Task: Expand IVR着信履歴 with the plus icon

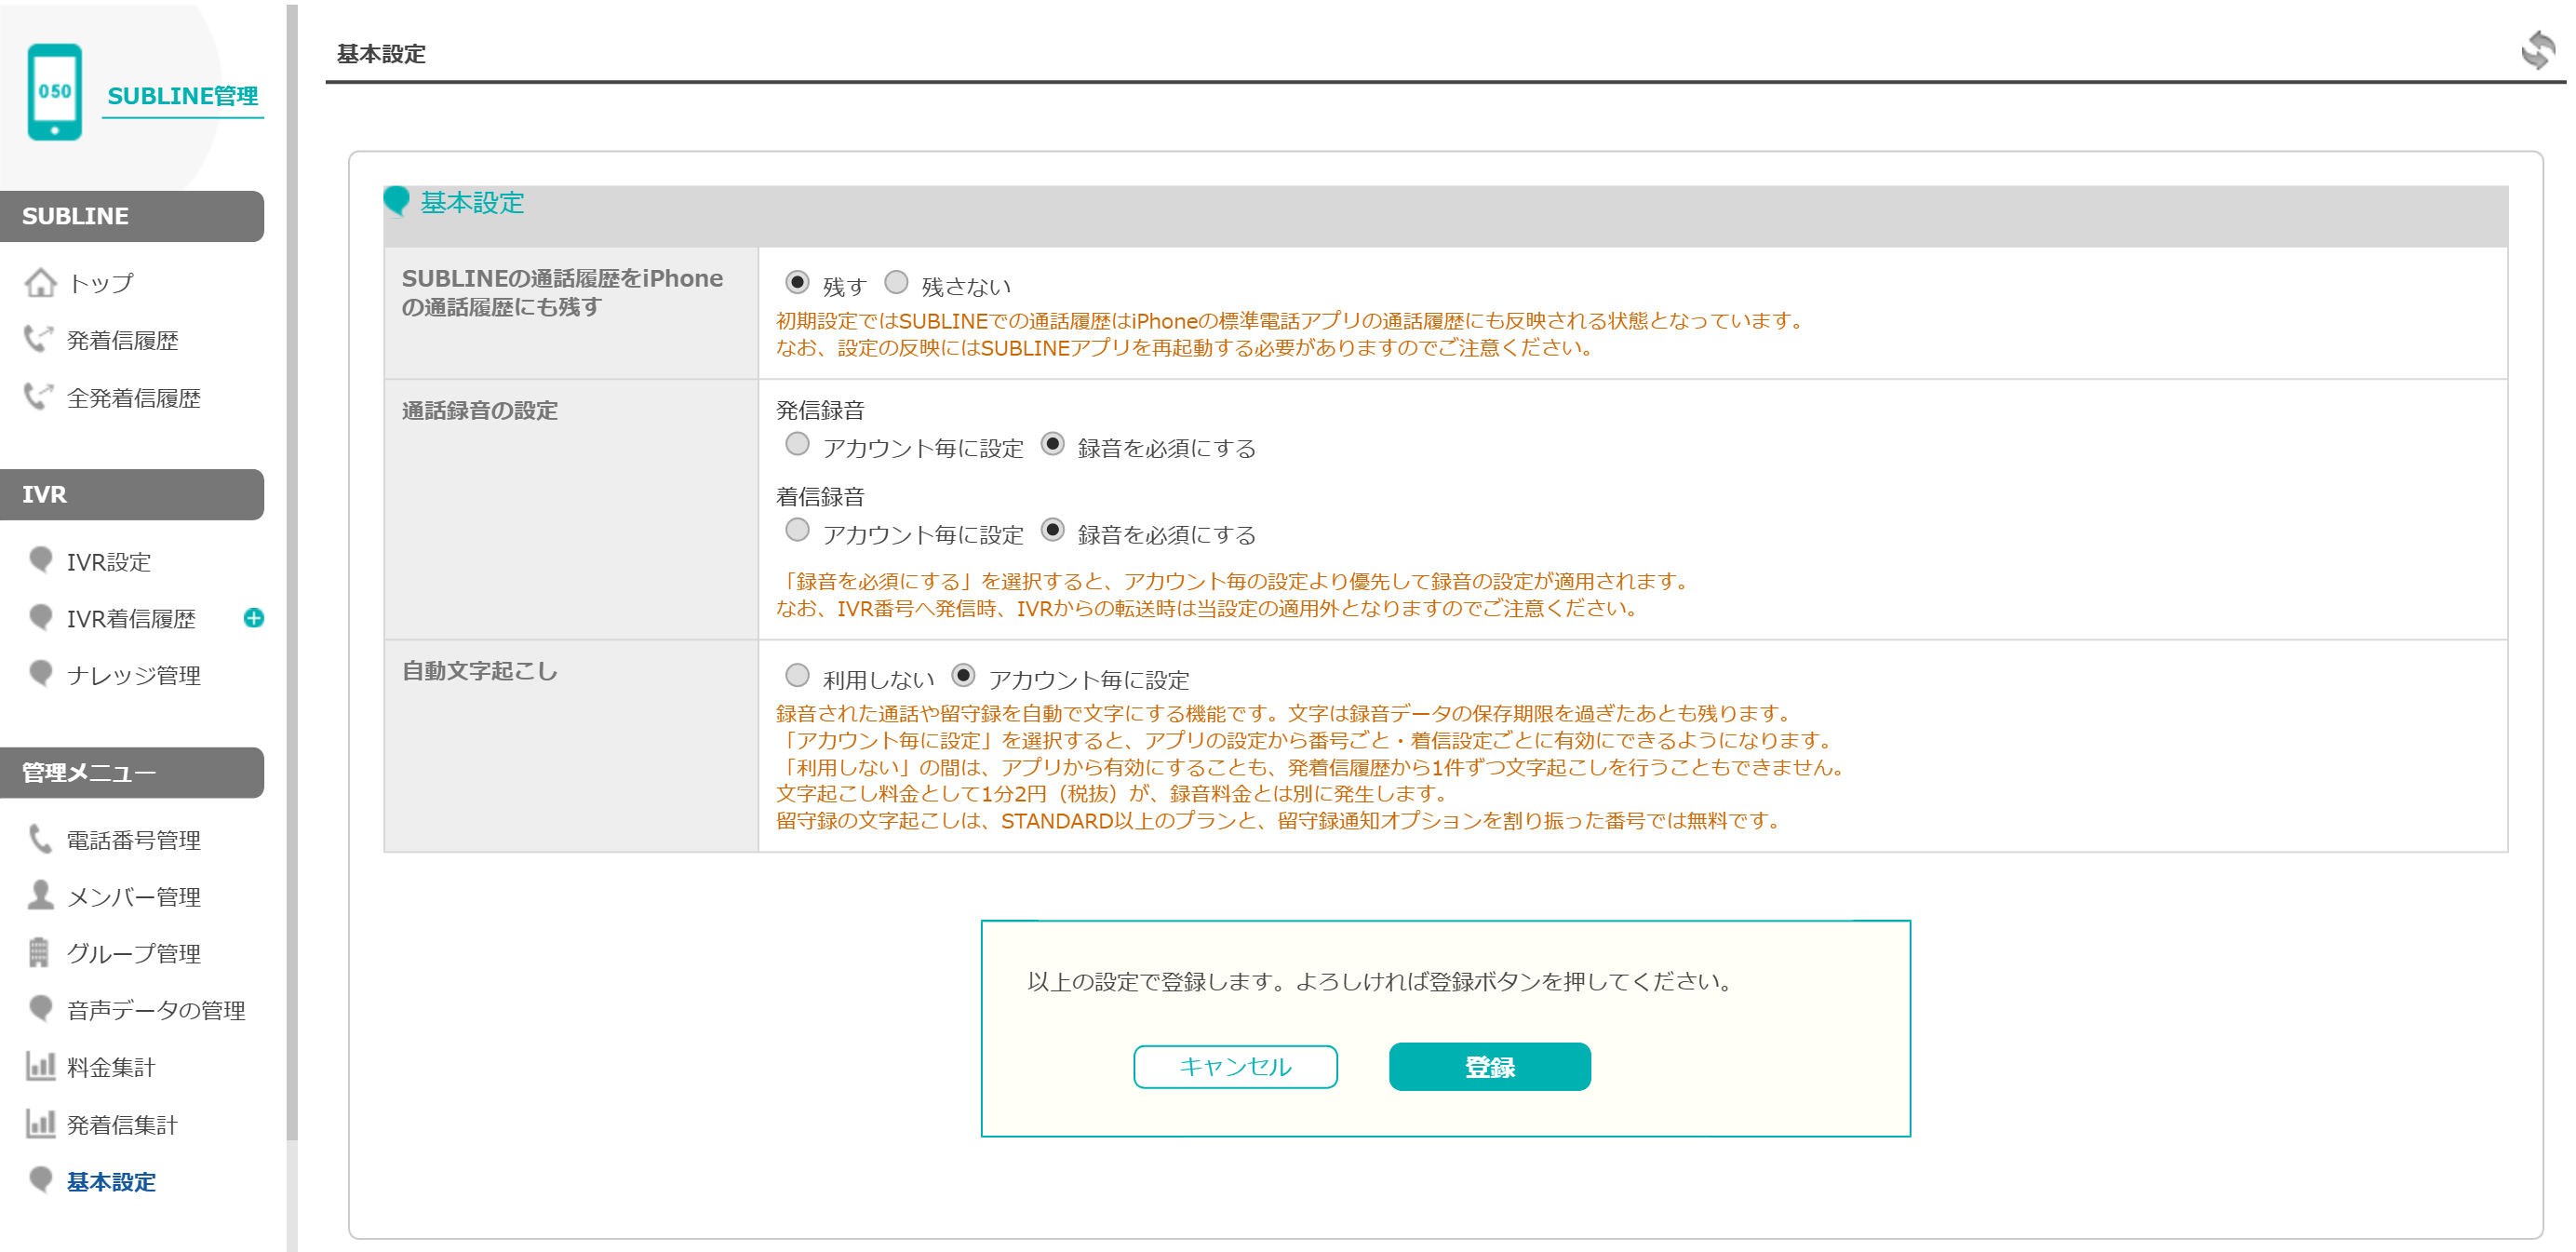Action: pyautogui.click(x=254, y=618)
